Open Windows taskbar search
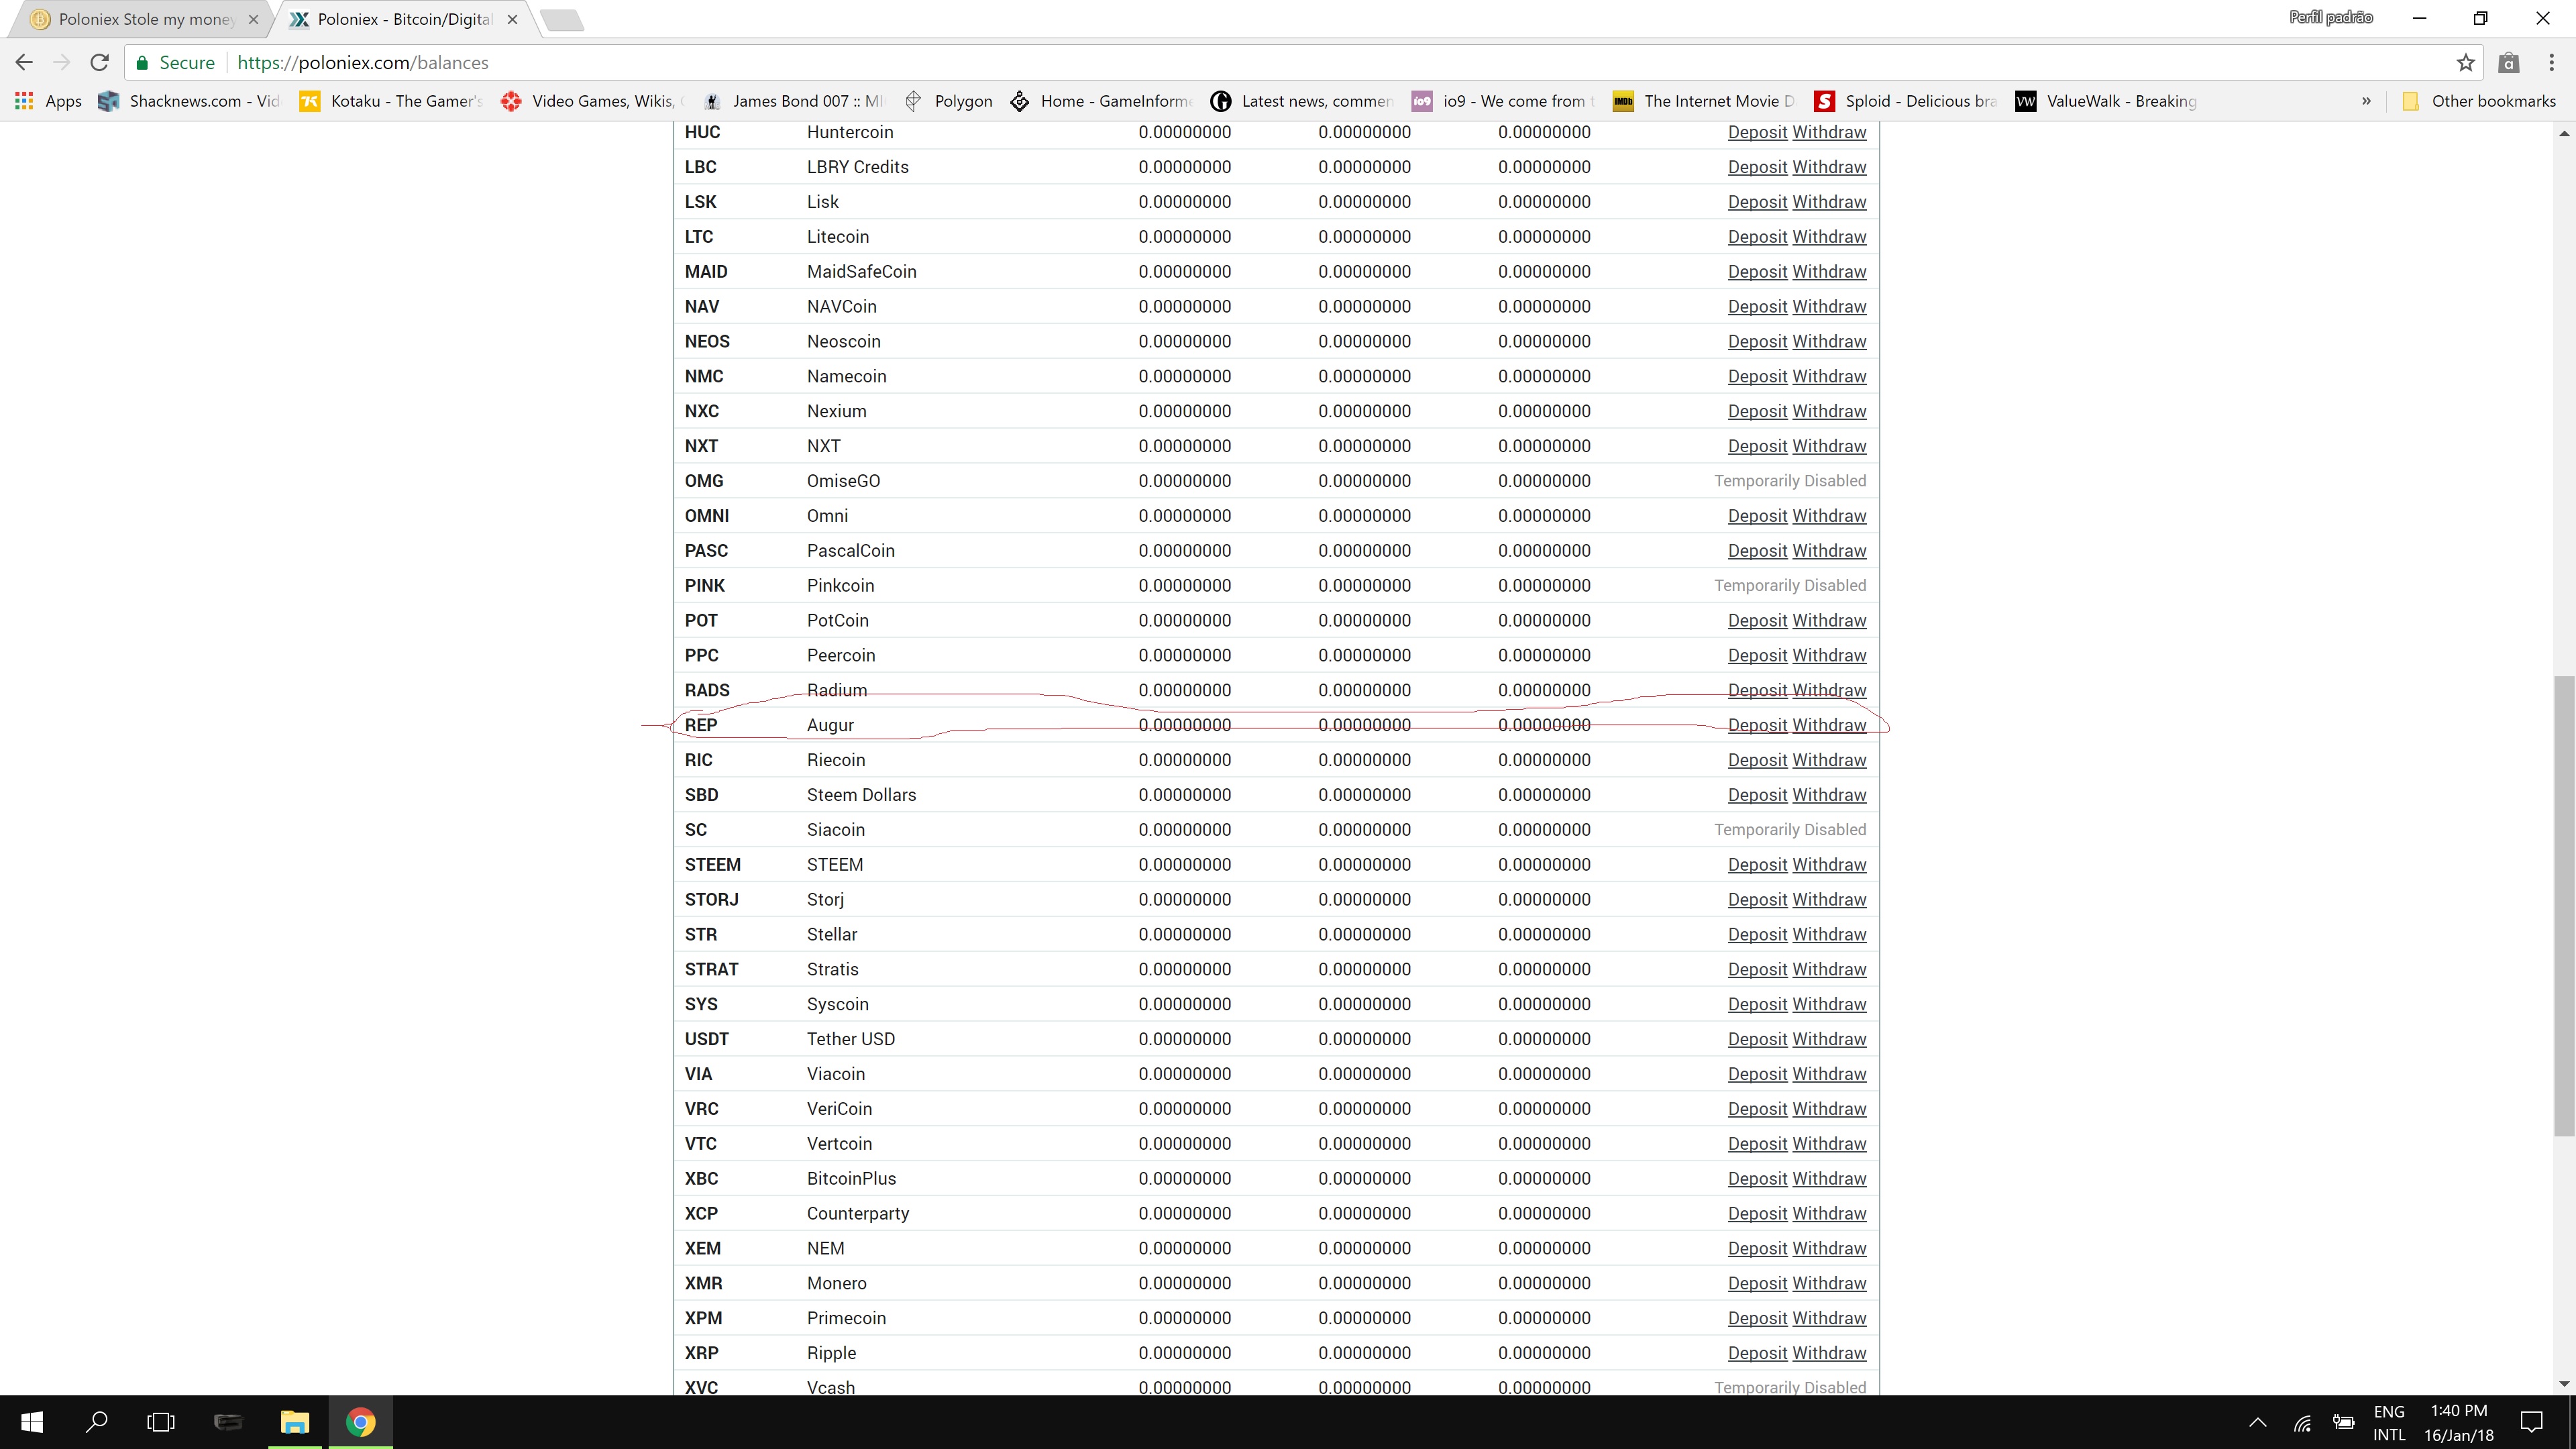This screenshot has width=2576, height=1449. click(x=97, y=1422)
